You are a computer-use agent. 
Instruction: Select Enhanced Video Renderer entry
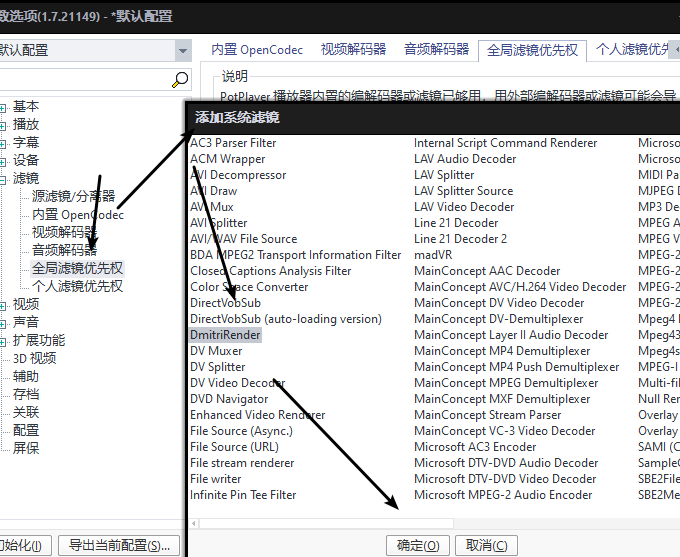tap(258, 415)
